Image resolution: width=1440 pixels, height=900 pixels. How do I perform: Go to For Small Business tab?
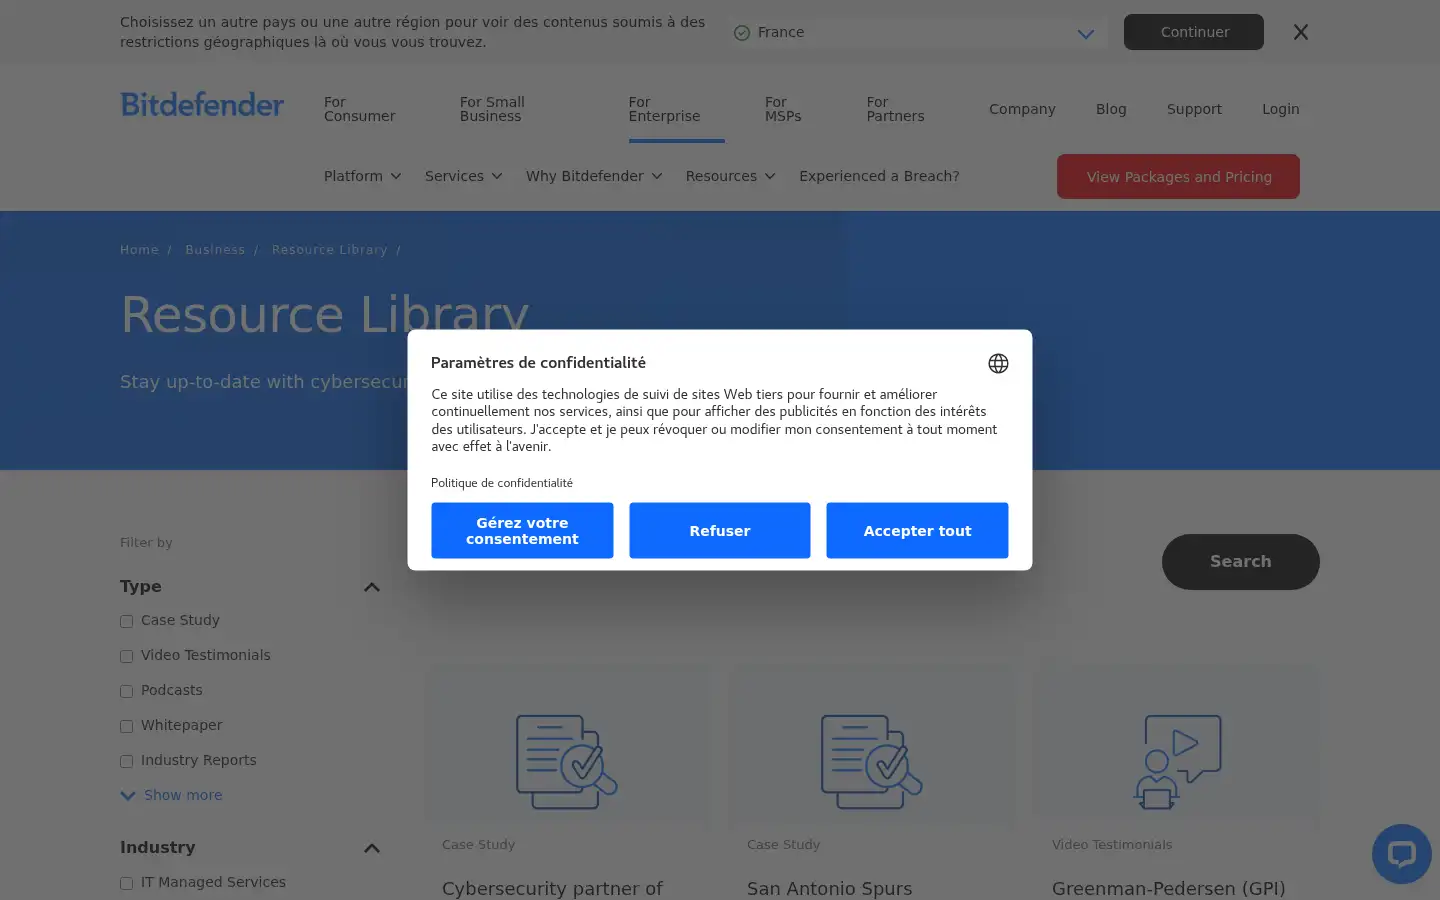(x=492, y=109)
